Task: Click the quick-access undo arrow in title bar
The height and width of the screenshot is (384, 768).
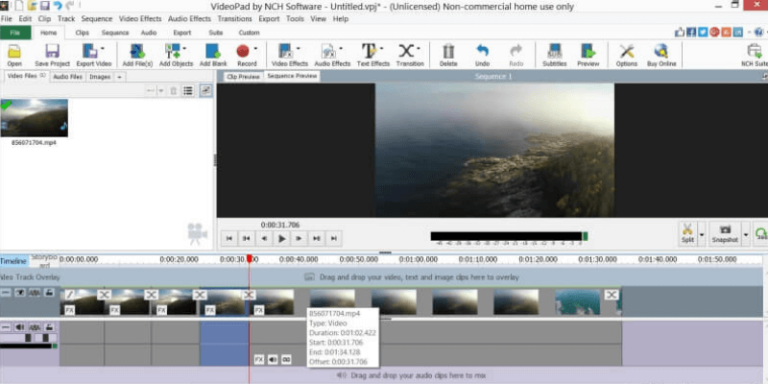Action: 58,6
